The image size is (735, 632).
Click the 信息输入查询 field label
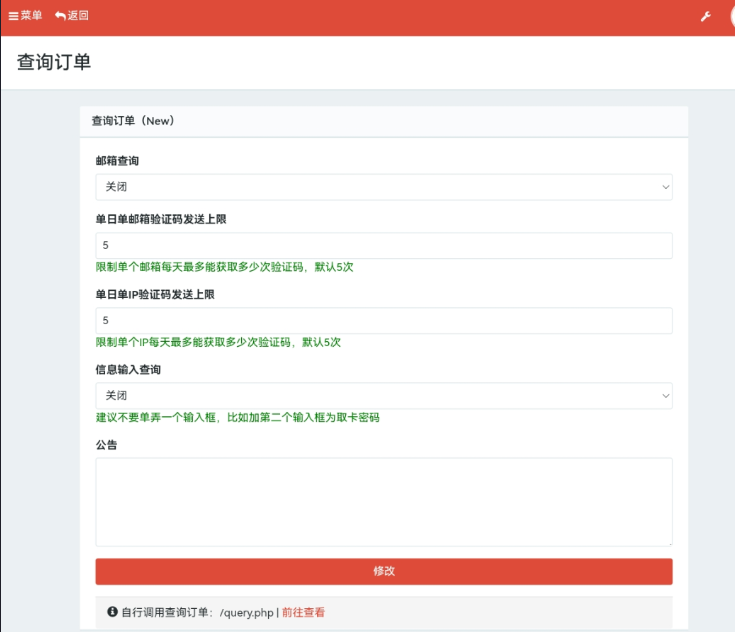(x=128, y=370)
